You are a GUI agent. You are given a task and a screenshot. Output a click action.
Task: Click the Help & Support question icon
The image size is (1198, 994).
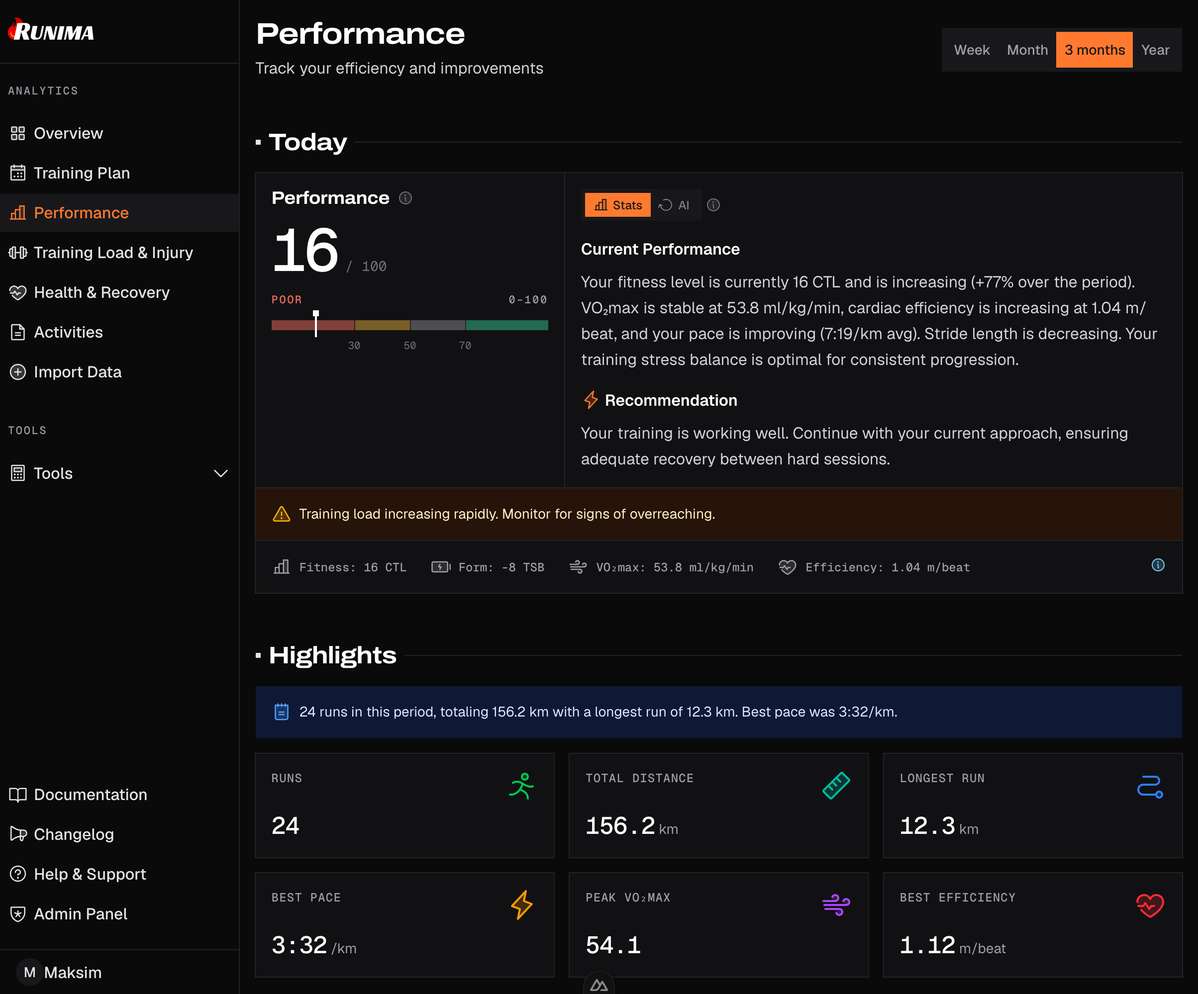click(x=18, y=874)
